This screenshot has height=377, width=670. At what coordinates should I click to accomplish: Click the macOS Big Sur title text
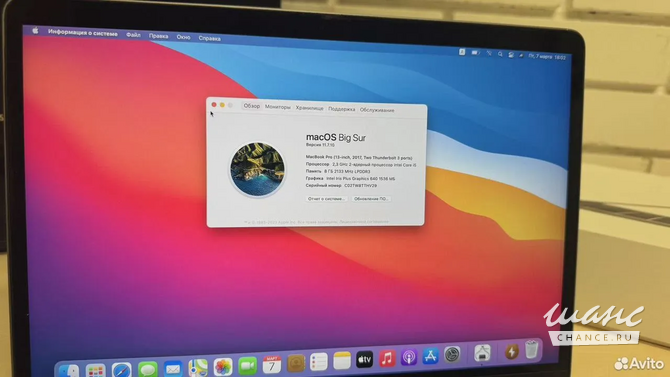point(336,138)
